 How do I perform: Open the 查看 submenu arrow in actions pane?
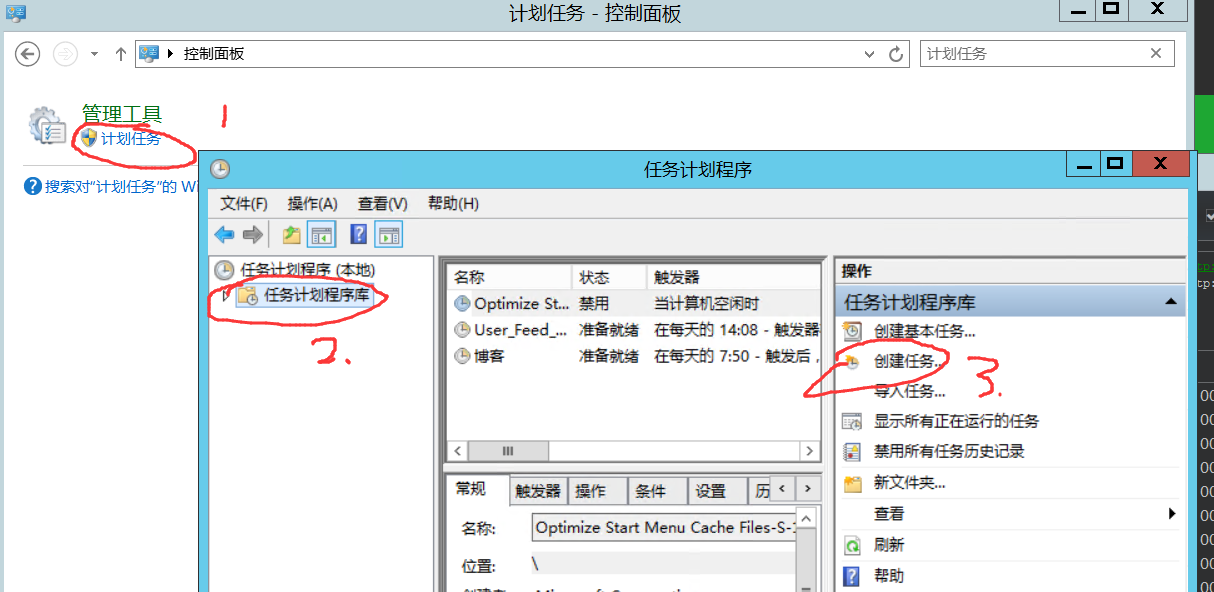click(x=1172, y=513)
